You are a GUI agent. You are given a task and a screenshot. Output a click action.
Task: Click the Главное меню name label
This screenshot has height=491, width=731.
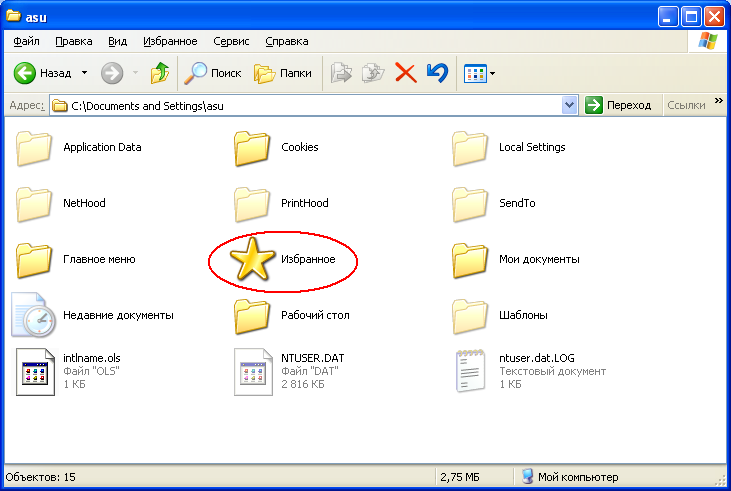[x=99, y=259]
